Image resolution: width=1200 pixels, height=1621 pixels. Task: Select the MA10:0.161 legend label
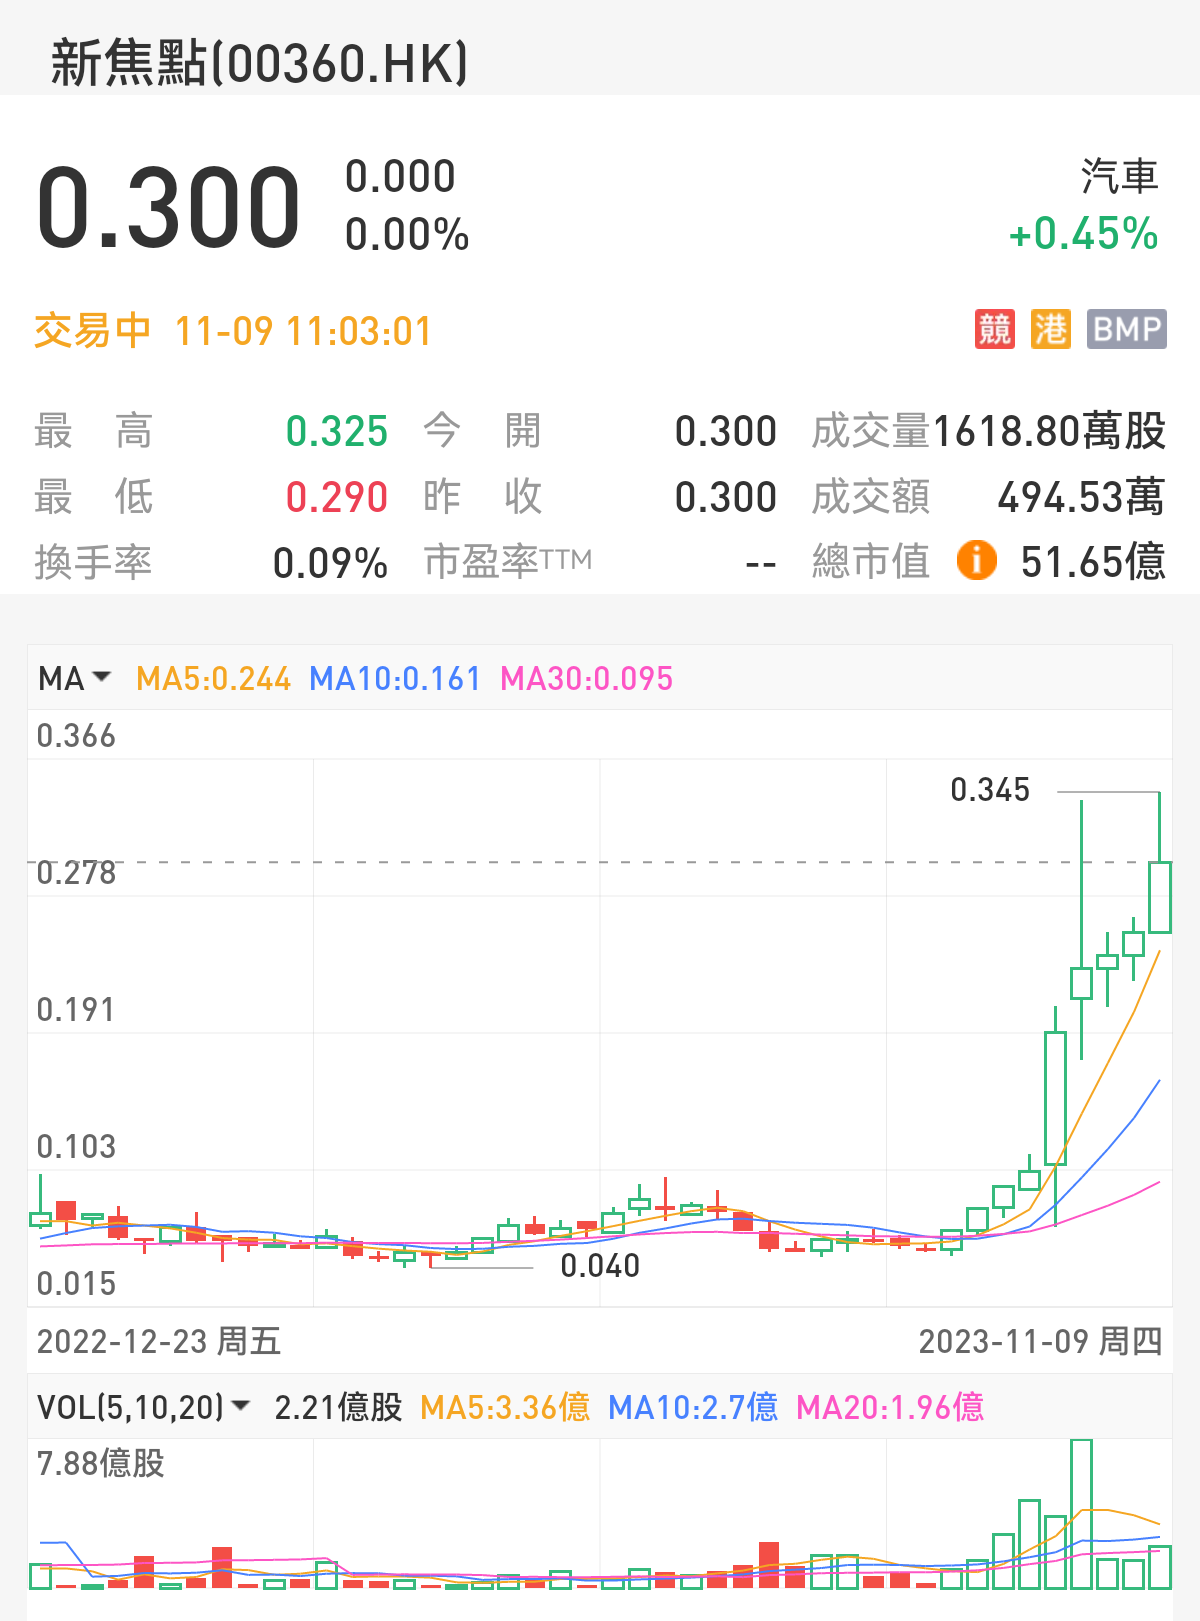395,678
